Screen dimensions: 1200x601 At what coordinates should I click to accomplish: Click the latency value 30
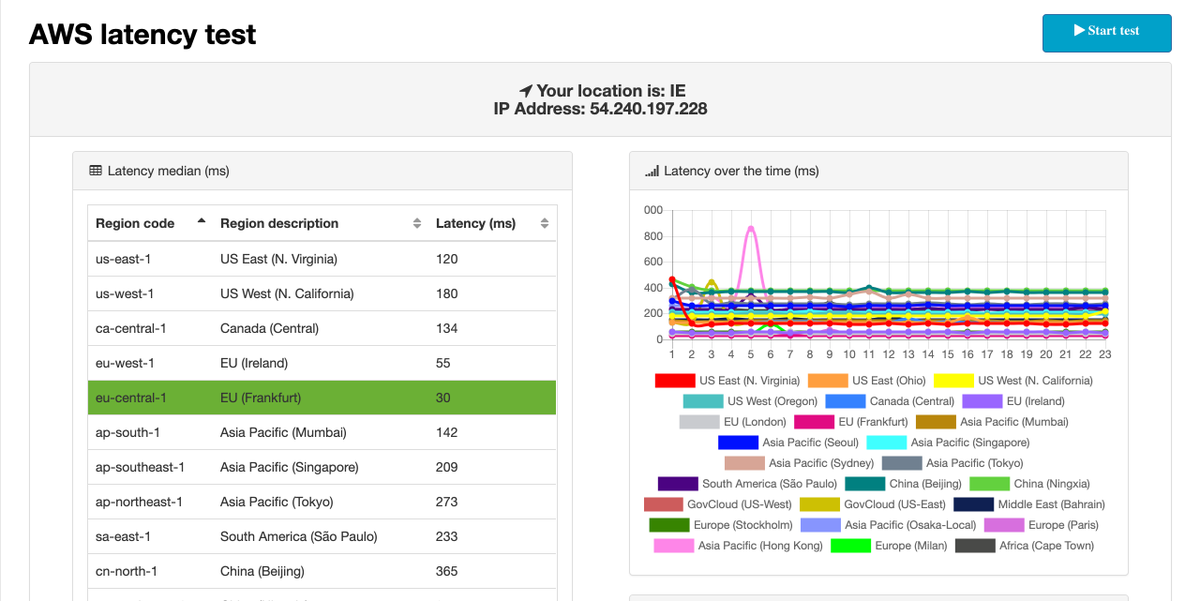[443, 398]
